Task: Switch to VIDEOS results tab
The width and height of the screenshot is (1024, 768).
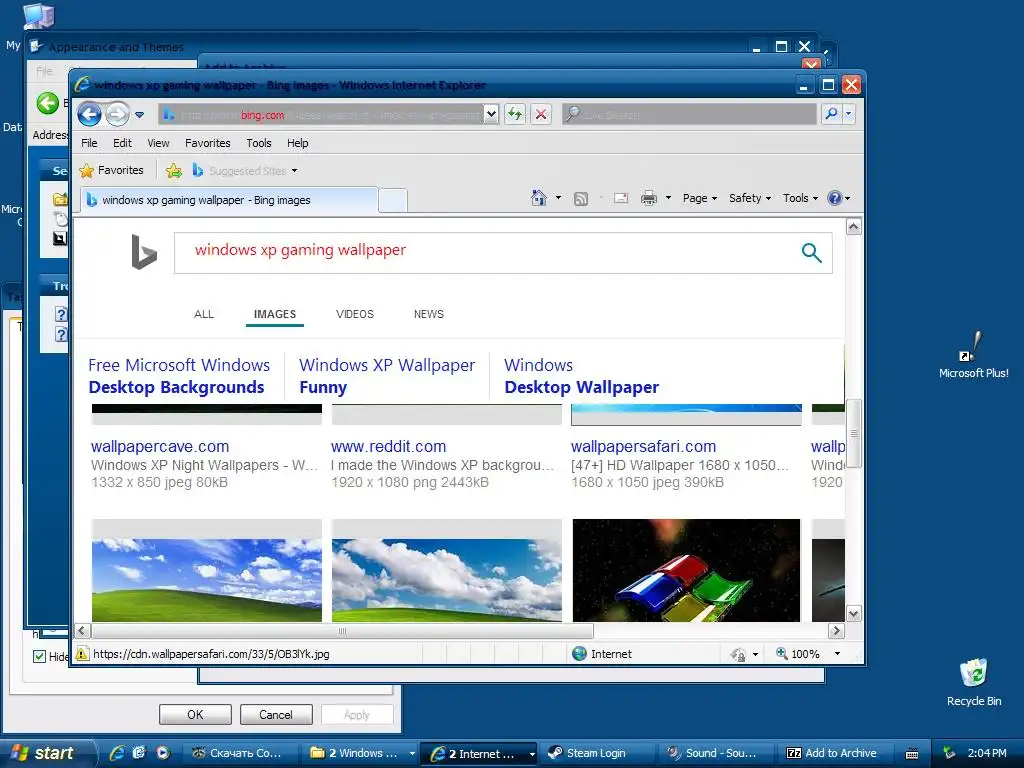Action: coord(355,314)
